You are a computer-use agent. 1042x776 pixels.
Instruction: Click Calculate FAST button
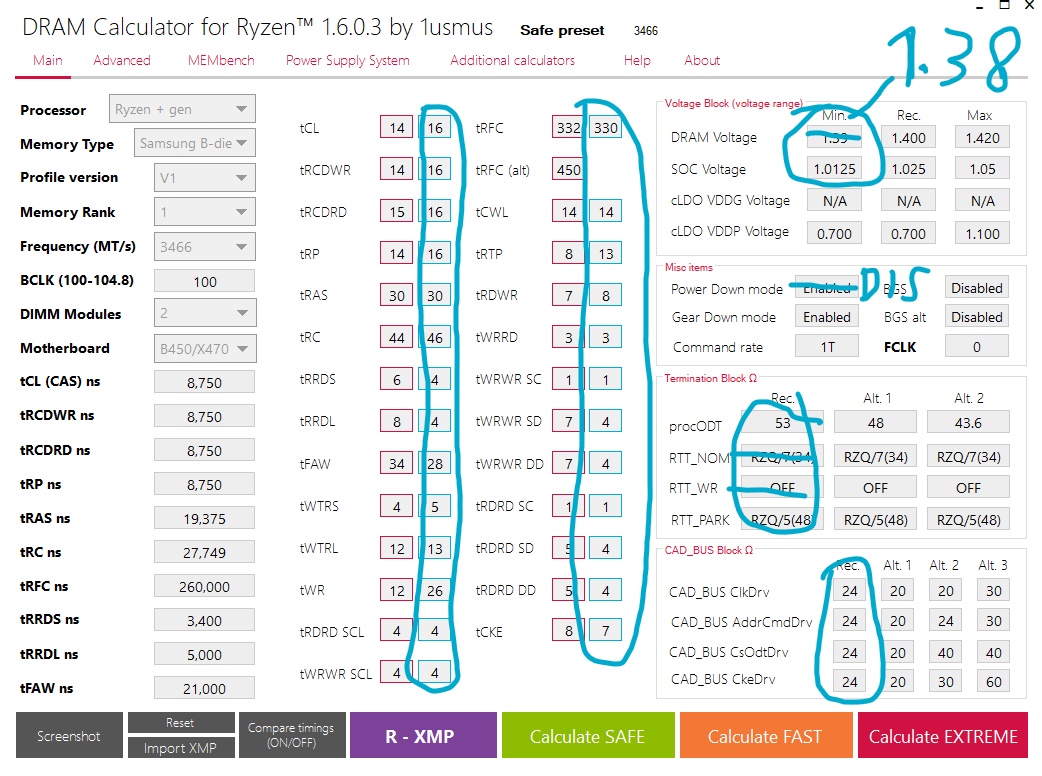(x=766, y=735)
